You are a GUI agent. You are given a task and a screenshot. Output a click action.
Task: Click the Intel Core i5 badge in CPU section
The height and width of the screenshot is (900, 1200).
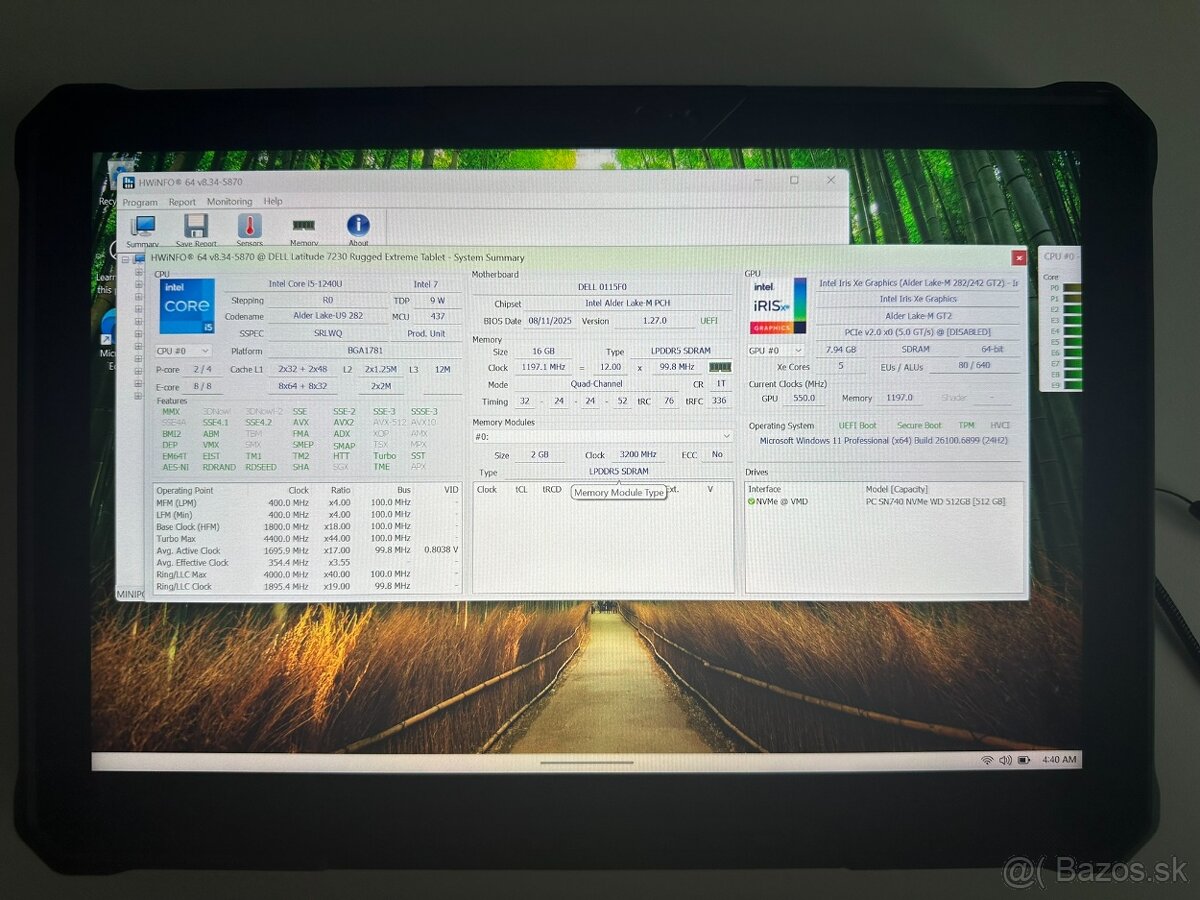(187, 305)
